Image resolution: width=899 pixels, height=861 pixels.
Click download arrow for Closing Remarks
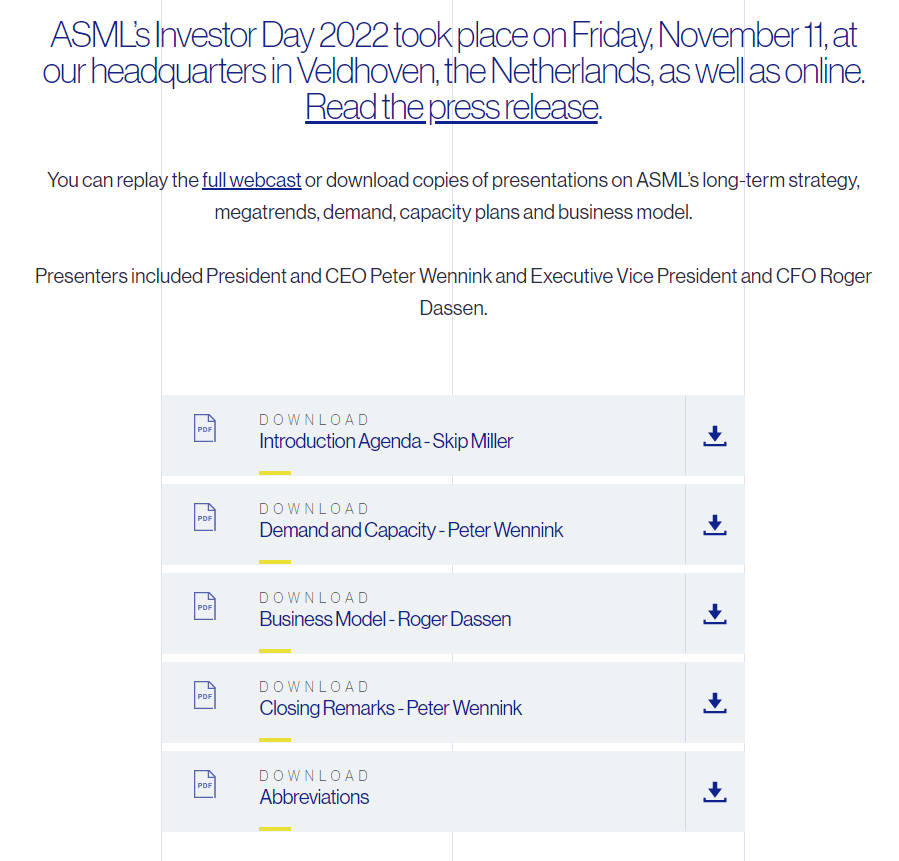click(714, 703)
